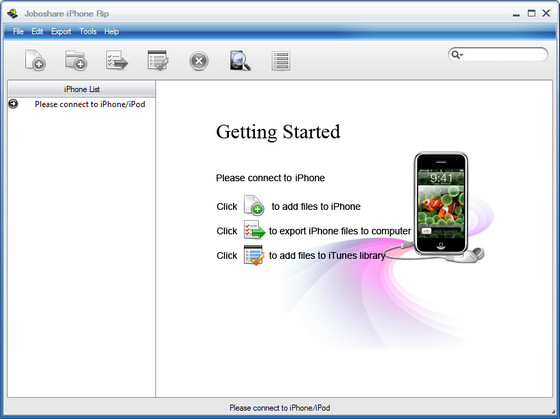The image size is (560, 419).
Task: Open the File menu
Action: coord(18,31)
